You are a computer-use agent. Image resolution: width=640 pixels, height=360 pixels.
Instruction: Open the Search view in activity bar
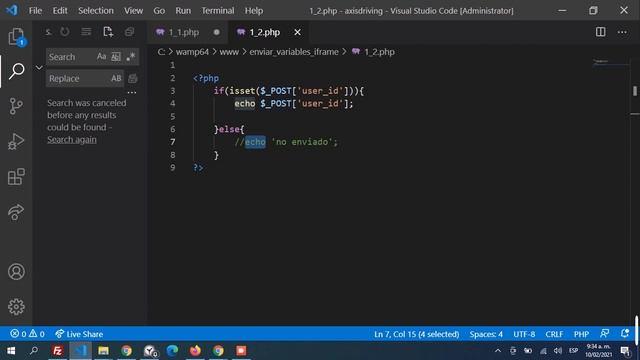click(x=16, y=71)
